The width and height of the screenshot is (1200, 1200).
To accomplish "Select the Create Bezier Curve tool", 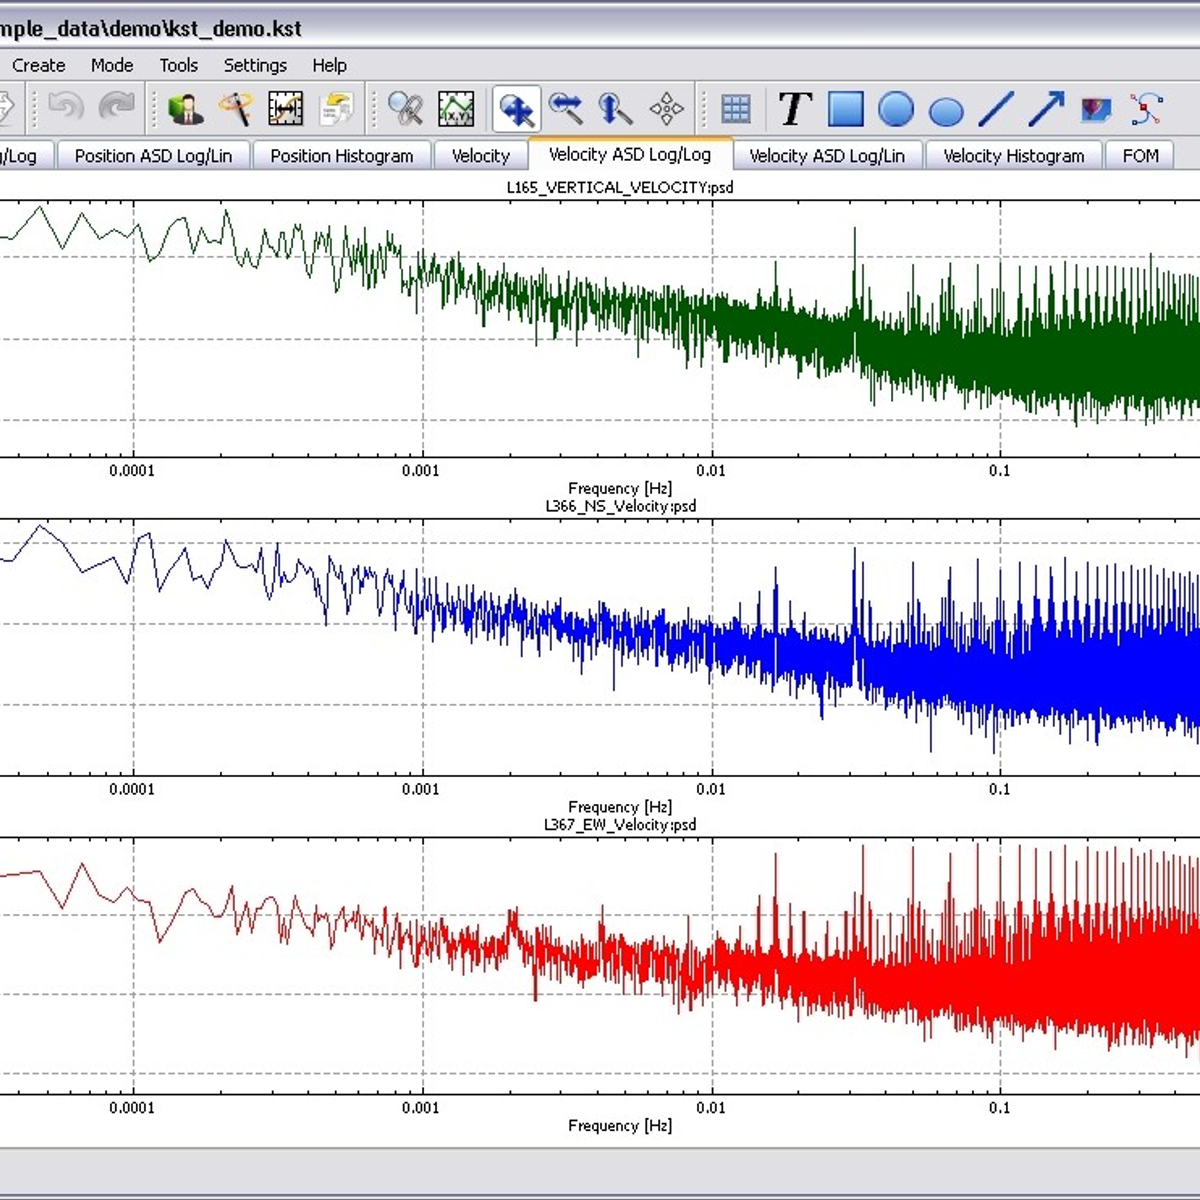I will [x=1148, y=108].
